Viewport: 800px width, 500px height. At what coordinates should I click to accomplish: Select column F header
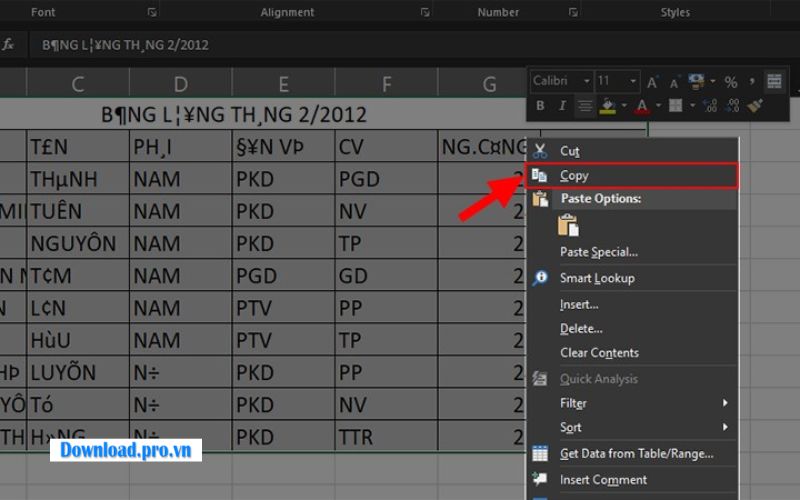pos(386,84)
